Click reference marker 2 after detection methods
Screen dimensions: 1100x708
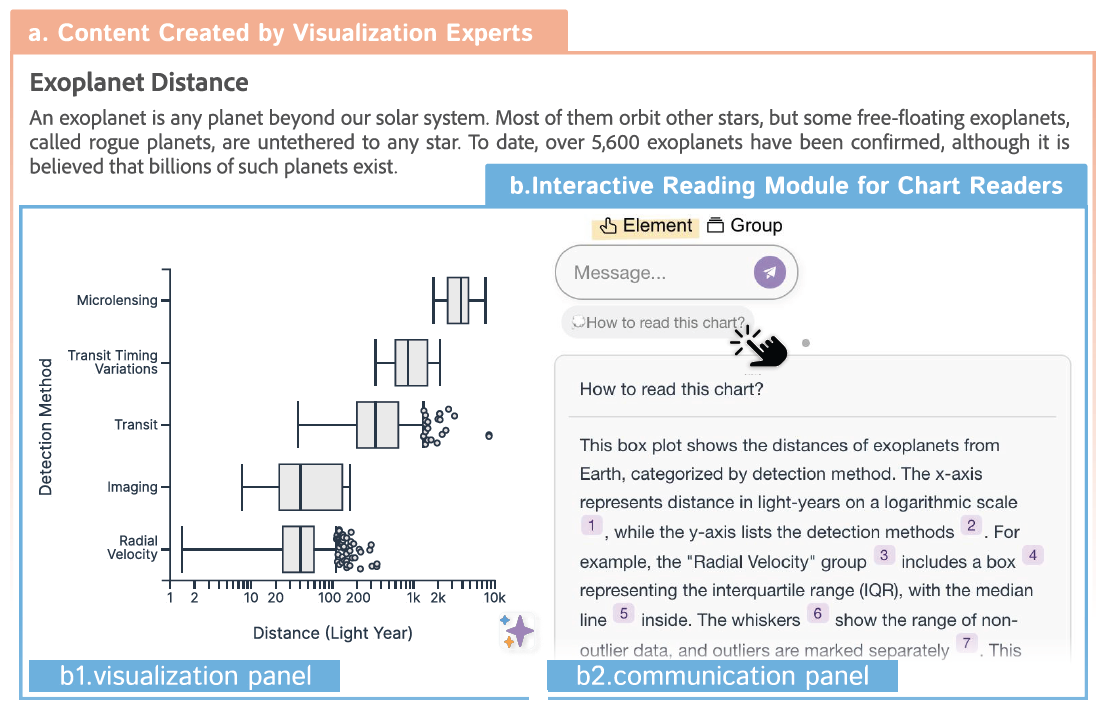[970, 526]
